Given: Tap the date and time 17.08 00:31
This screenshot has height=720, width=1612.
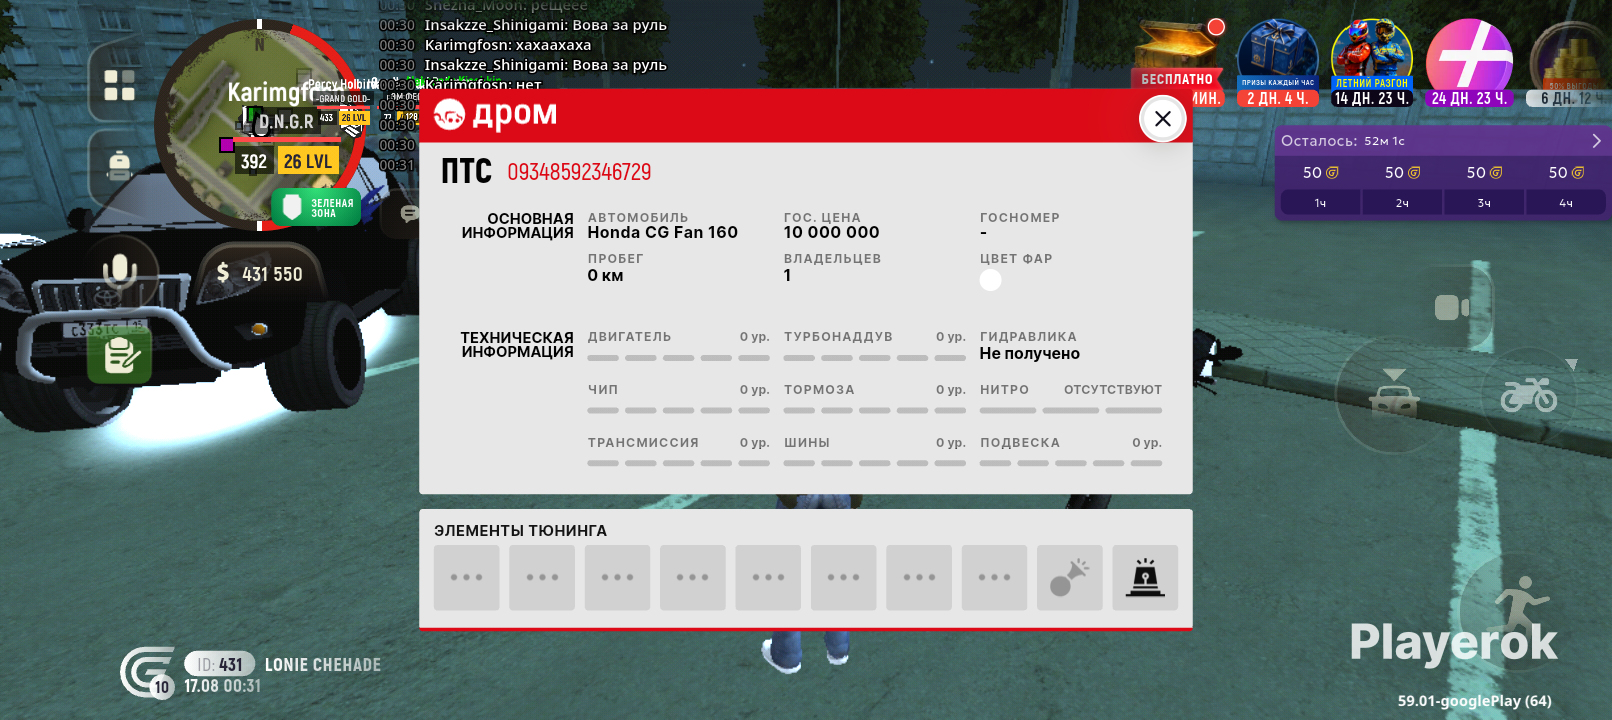Looking at the screenshot, I should coord(222,686).
